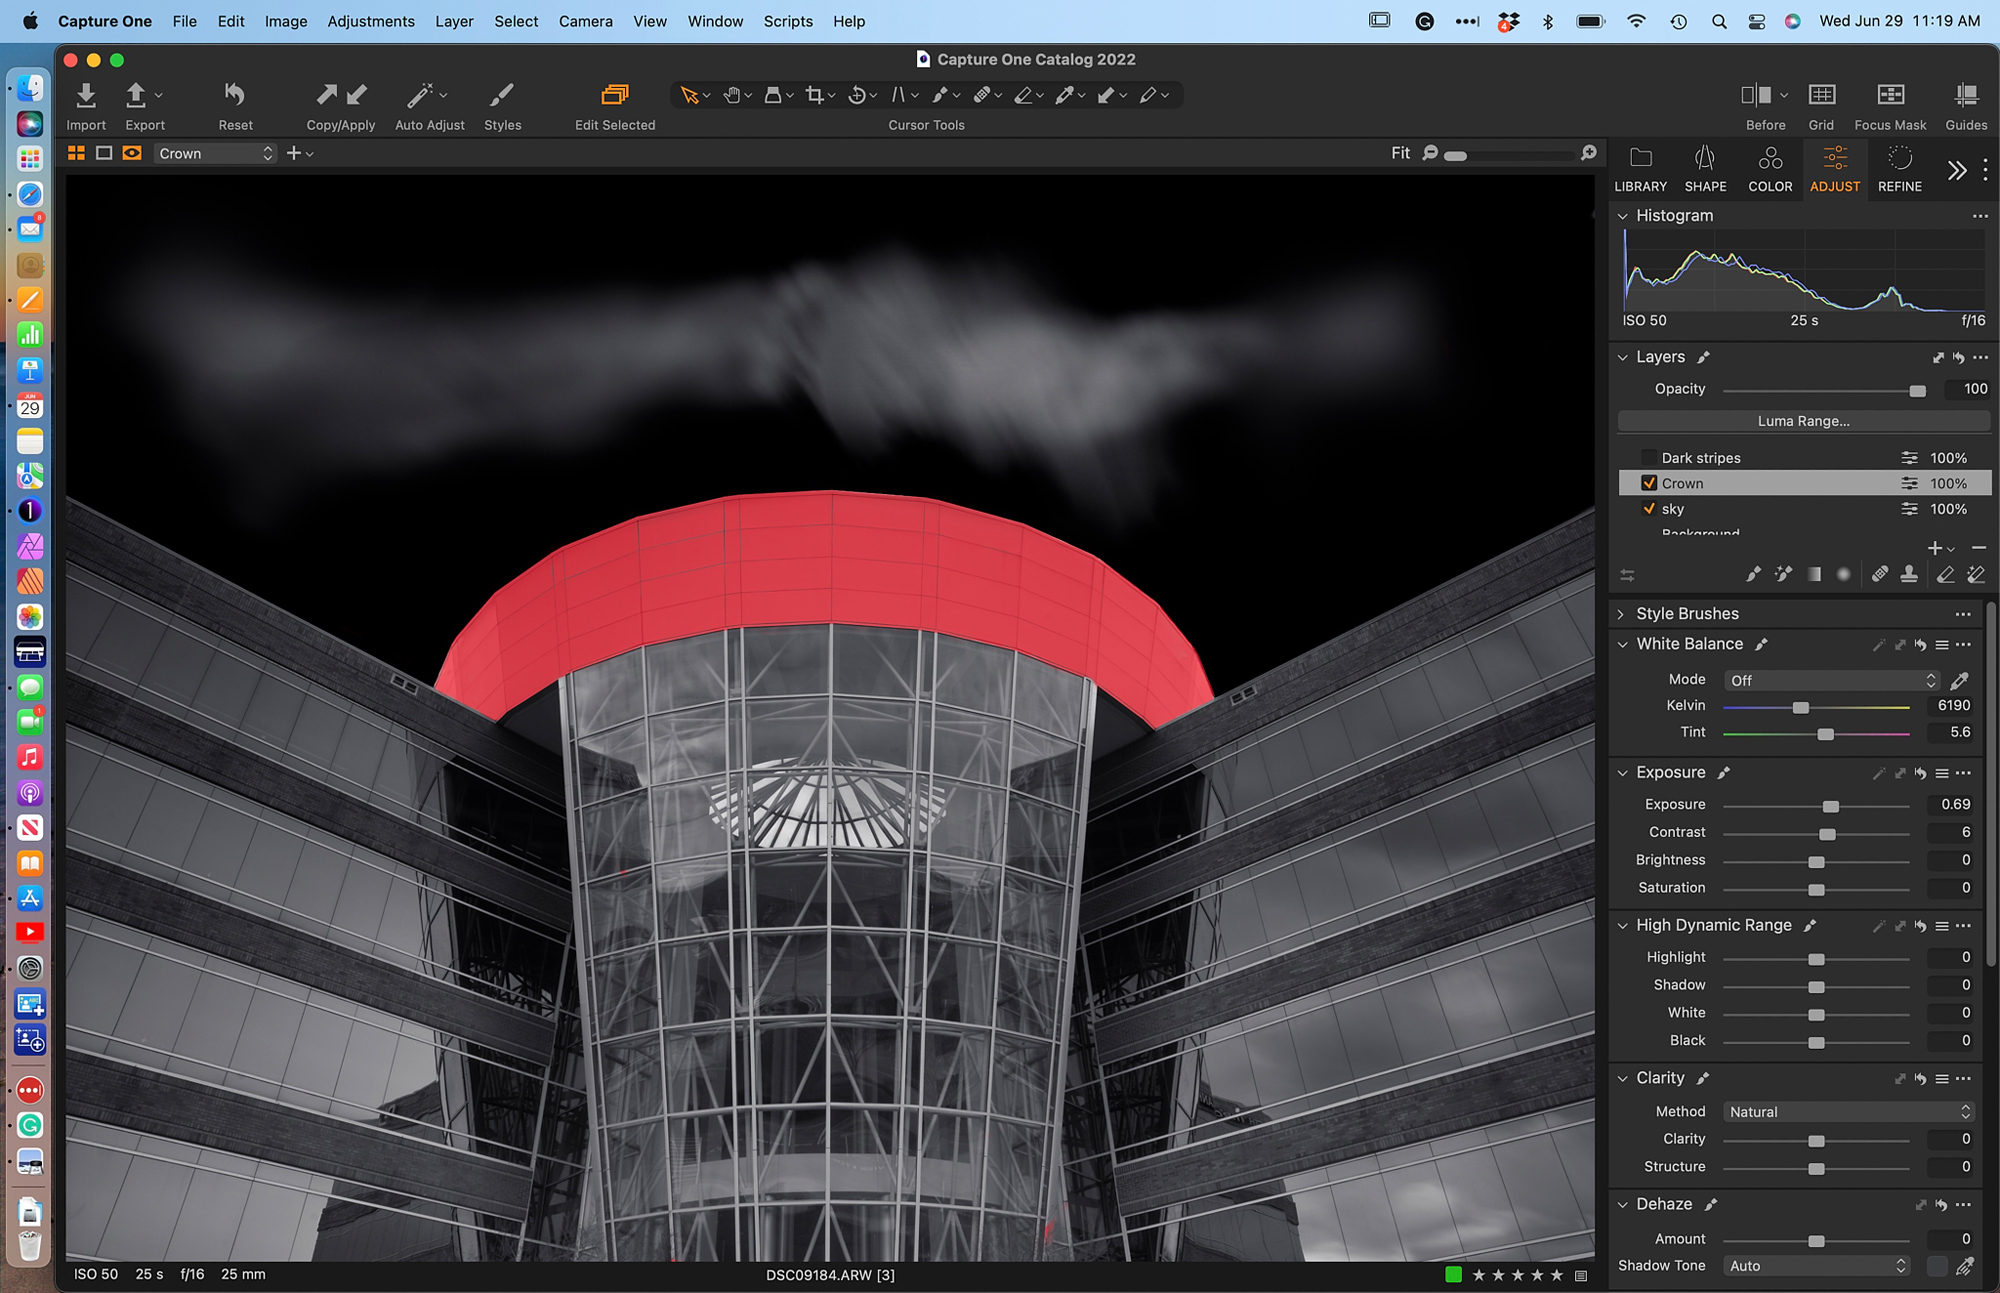Viewport: 2000px width, 1293px height.
Task: Click the Reset adjustments icon
Action: click(x=235, y=95)
